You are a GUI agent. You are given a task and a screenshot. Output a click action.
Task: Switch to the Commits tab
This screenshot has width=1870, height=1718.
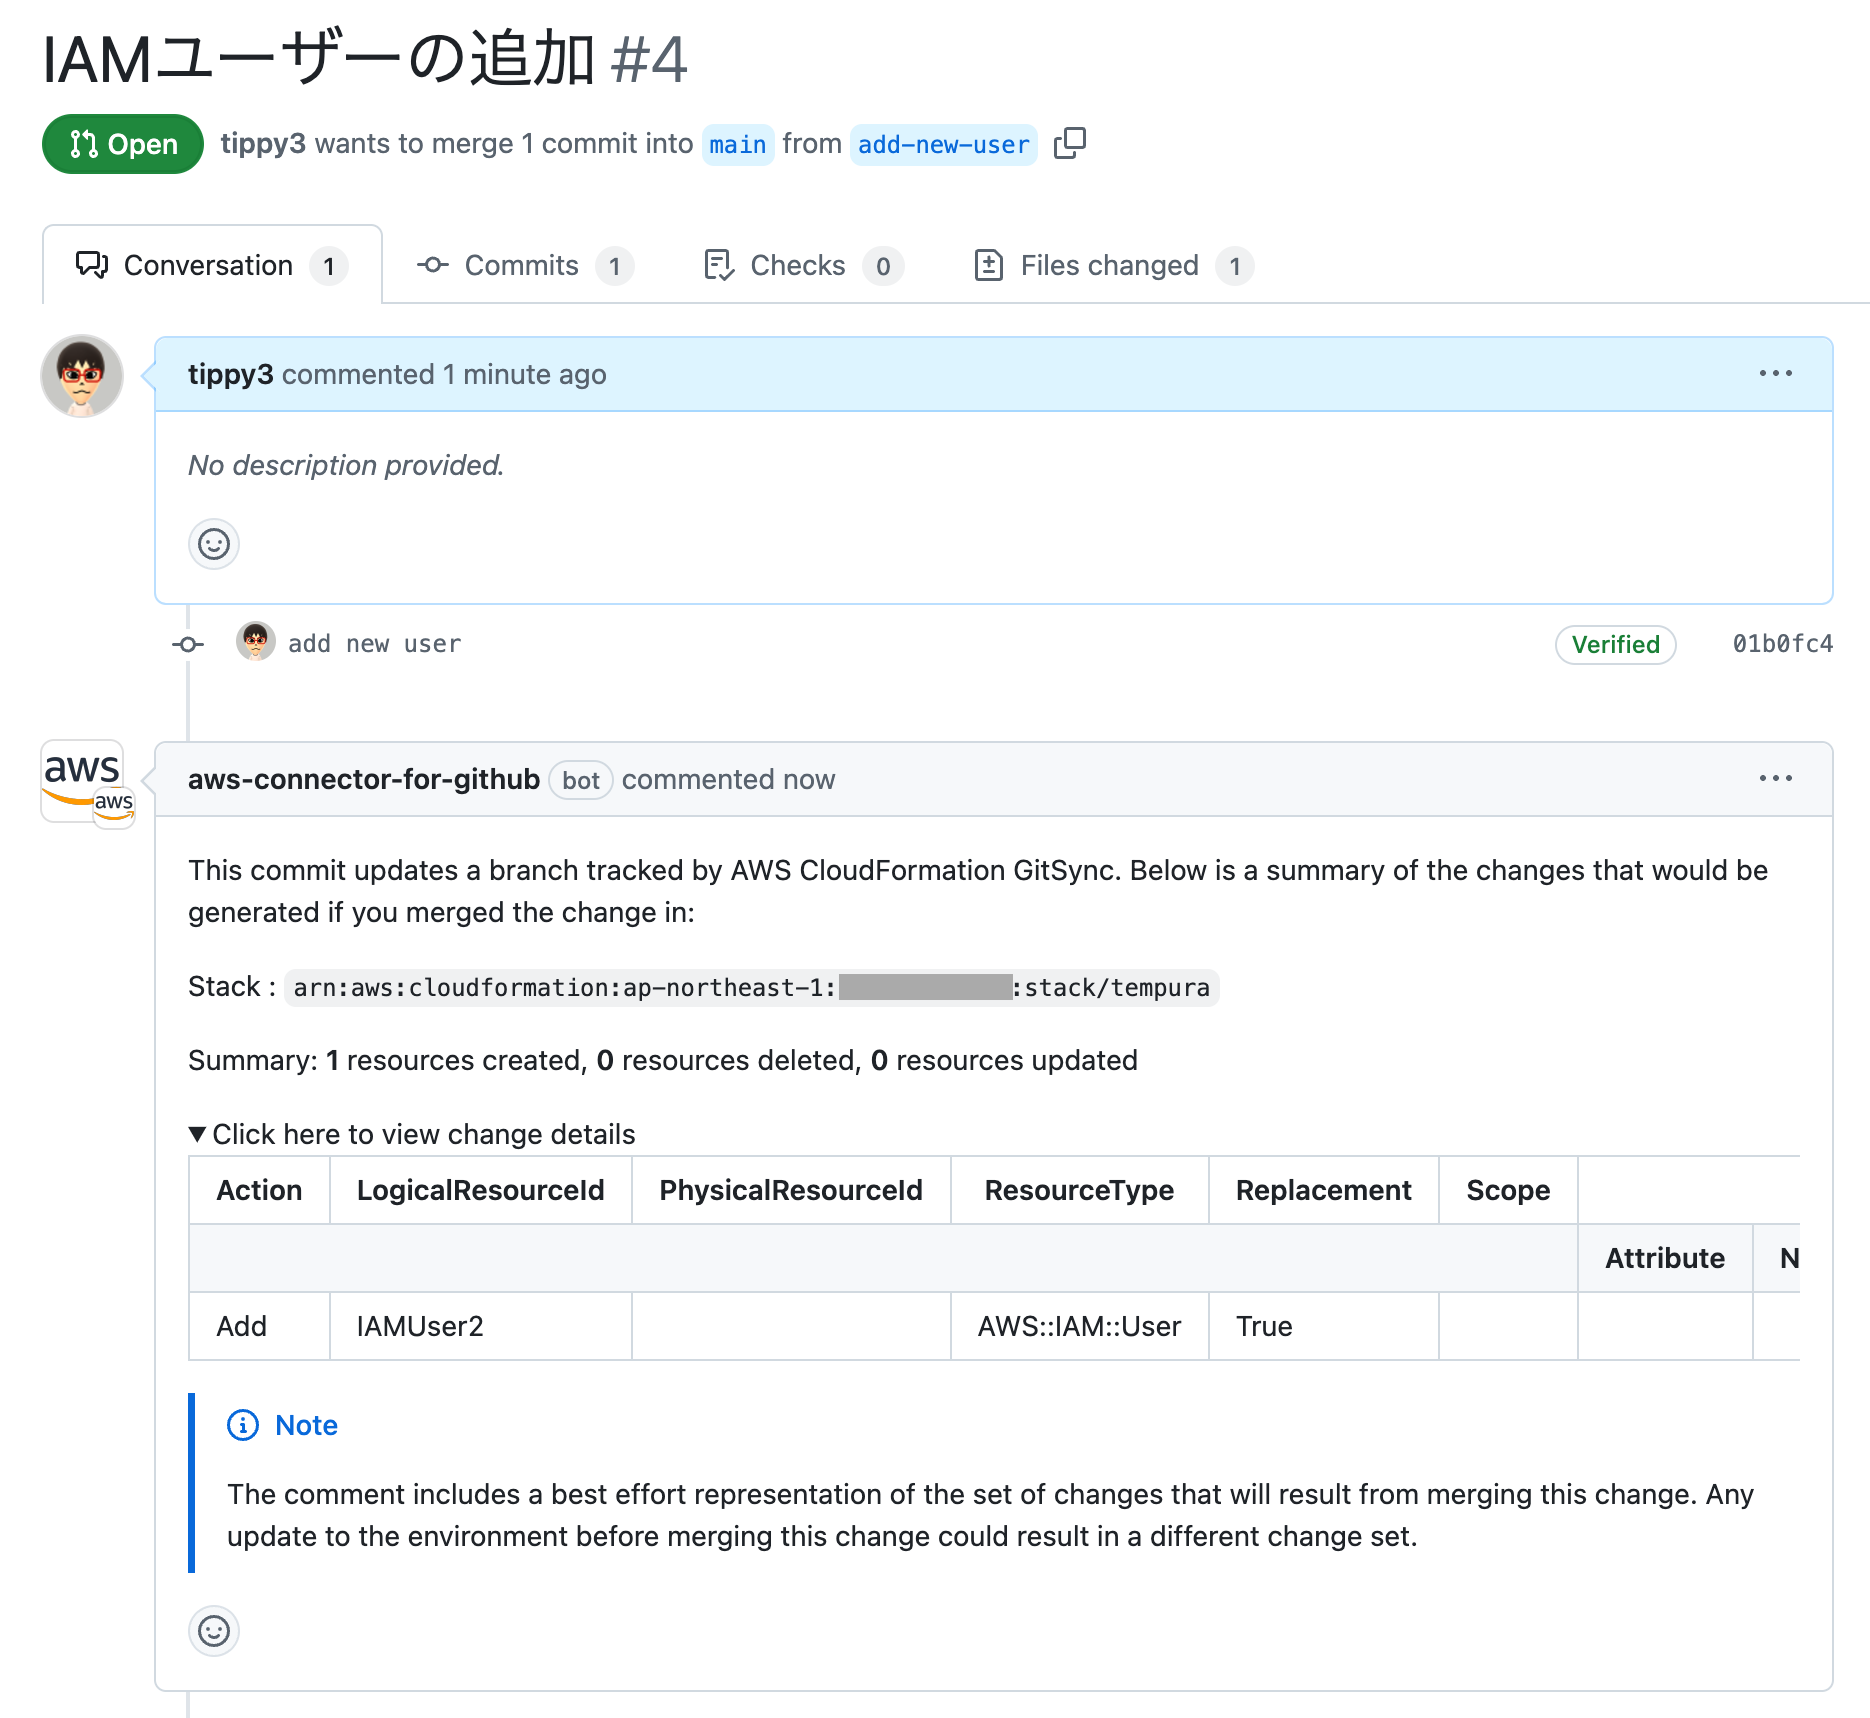[x=524, y=265]
